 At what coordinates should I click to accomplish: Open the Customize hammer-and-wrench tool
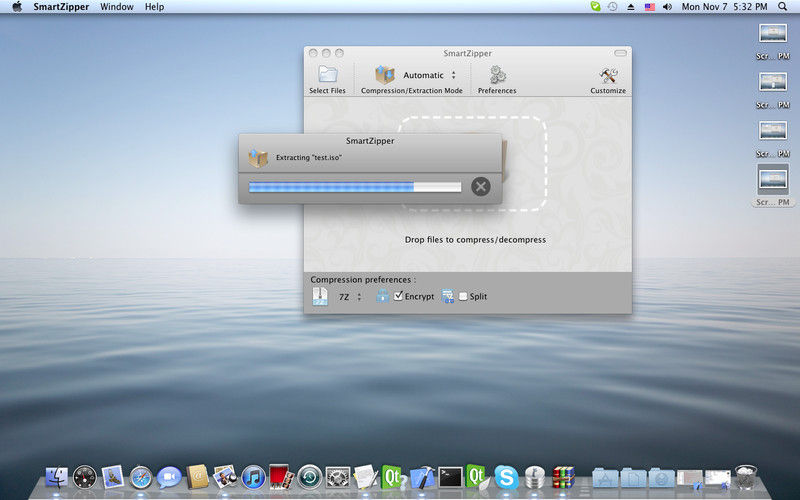tap(608, 76)
